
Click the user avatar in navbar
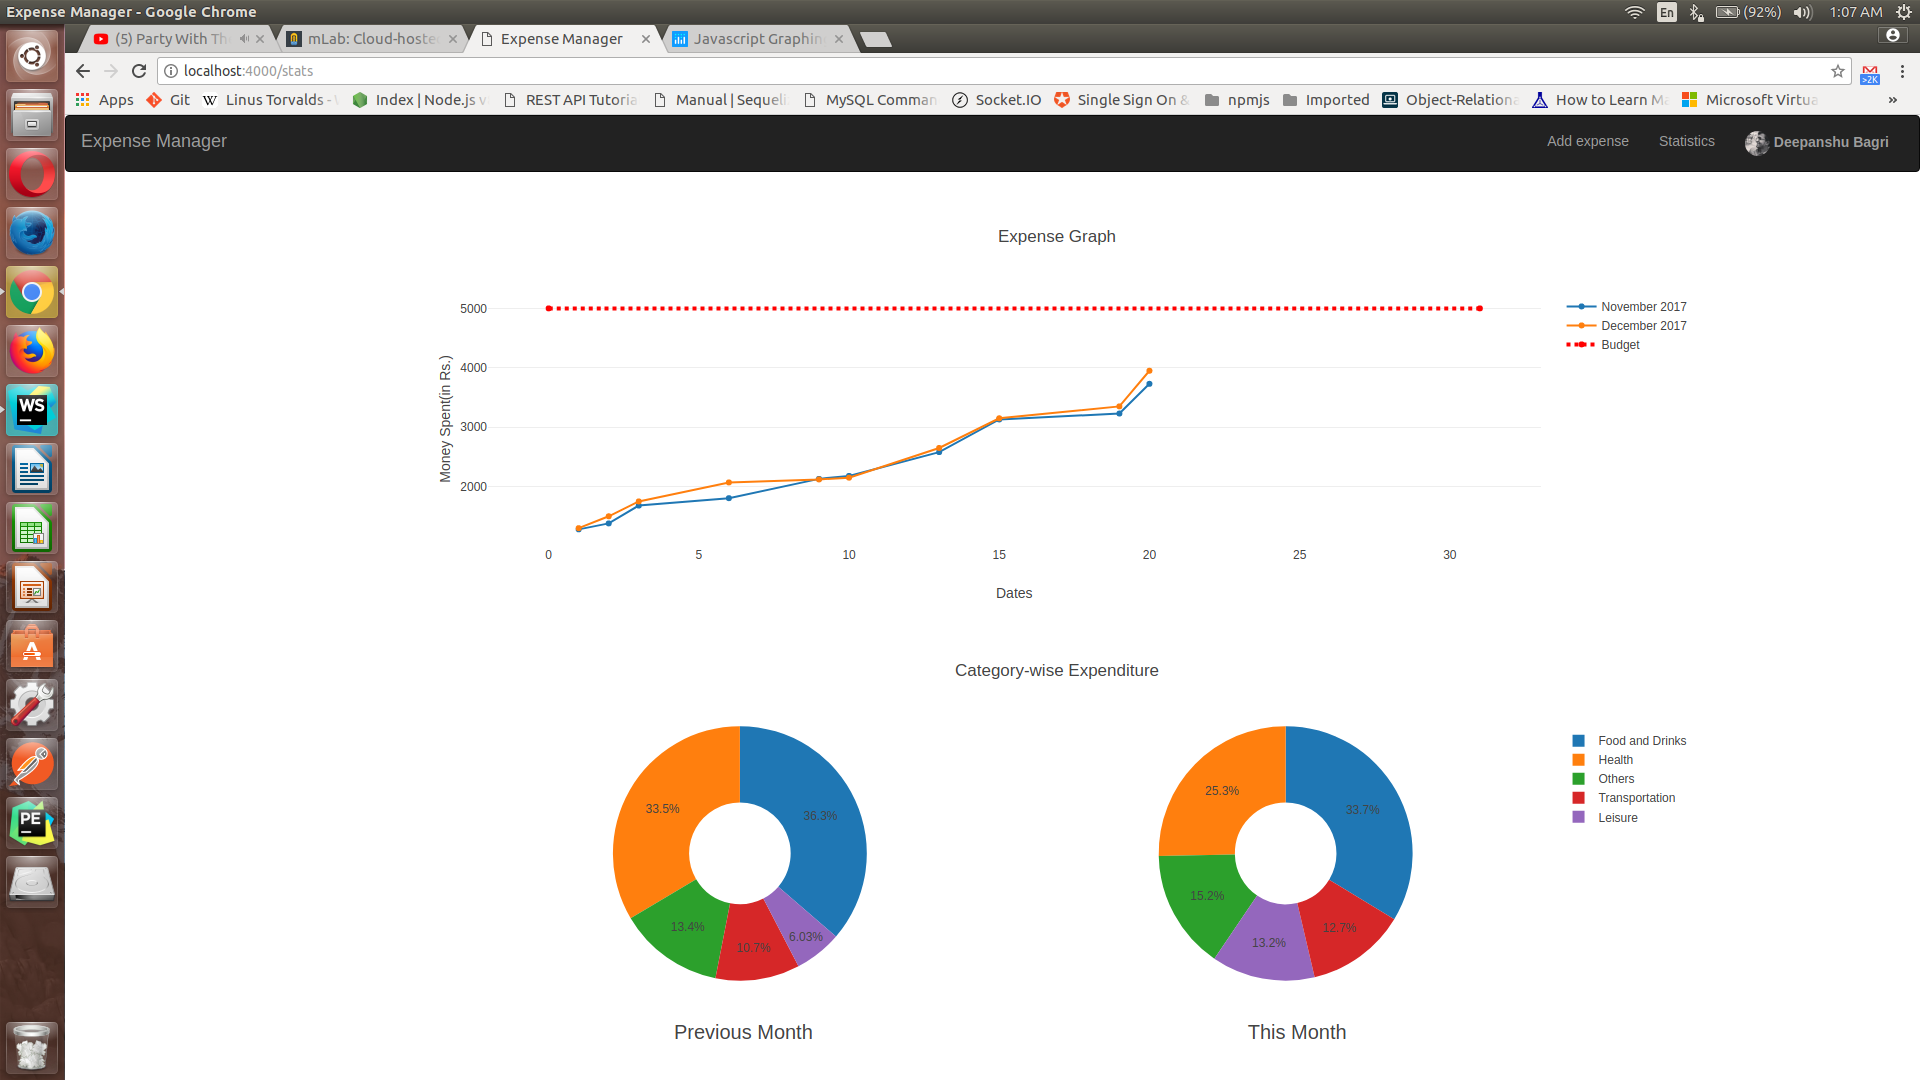point(1756,142)
